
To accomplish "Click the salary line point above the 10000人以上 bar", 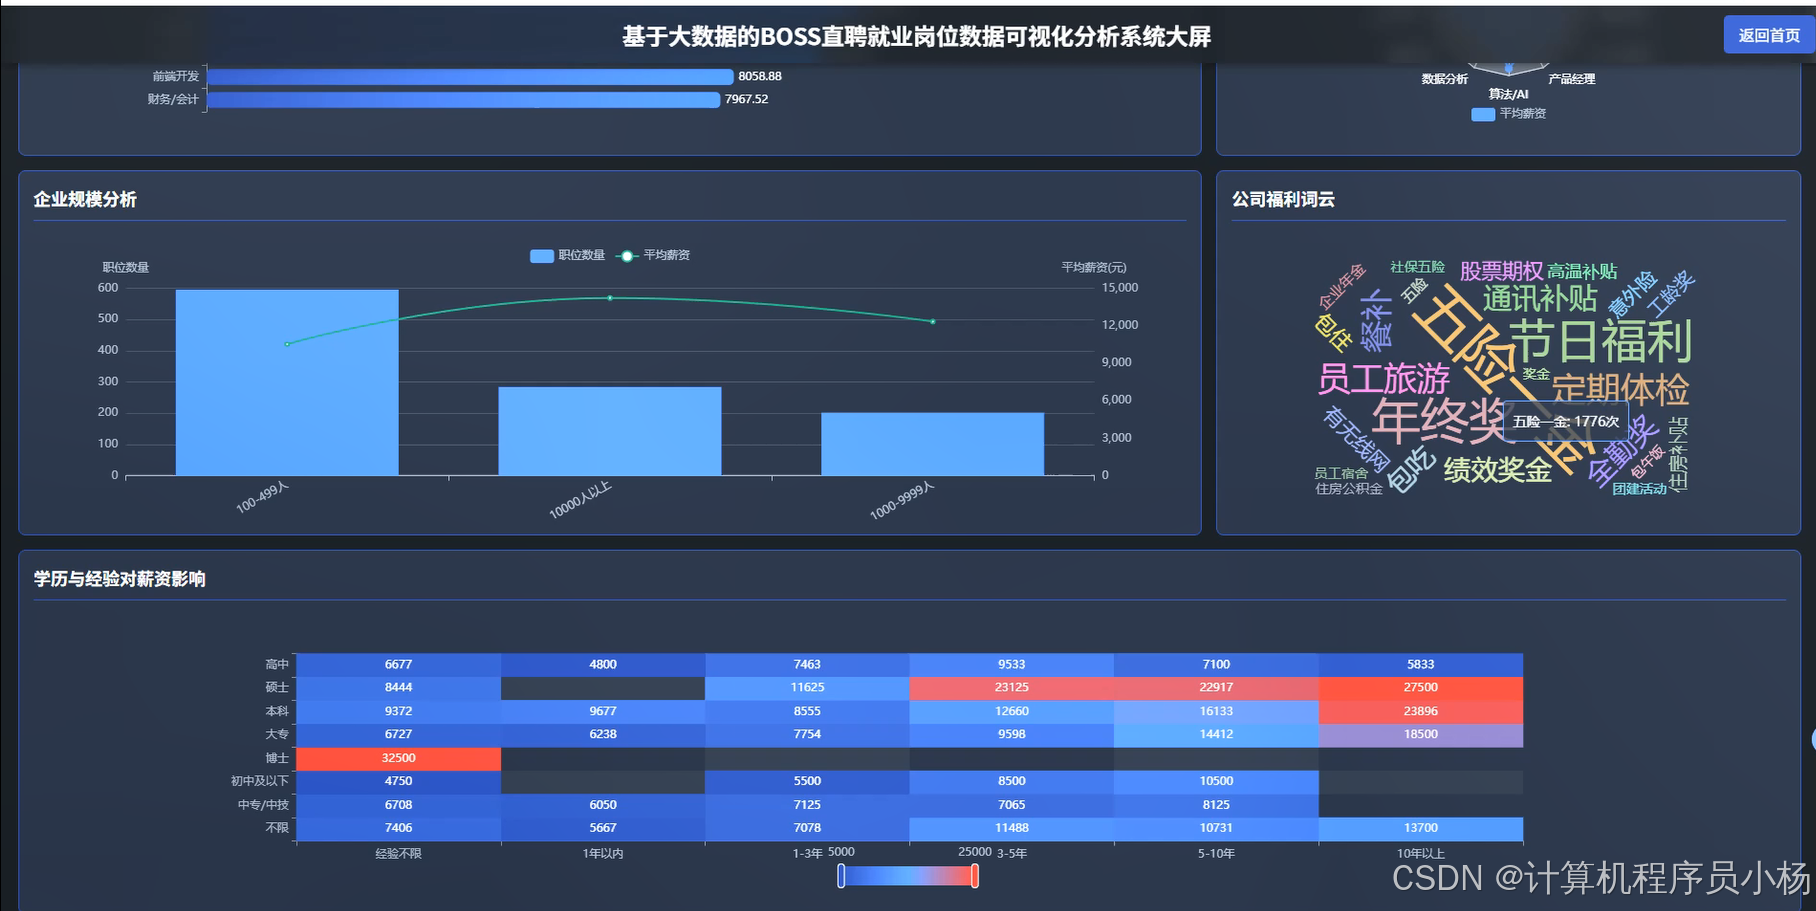I will tap(610, 298).
